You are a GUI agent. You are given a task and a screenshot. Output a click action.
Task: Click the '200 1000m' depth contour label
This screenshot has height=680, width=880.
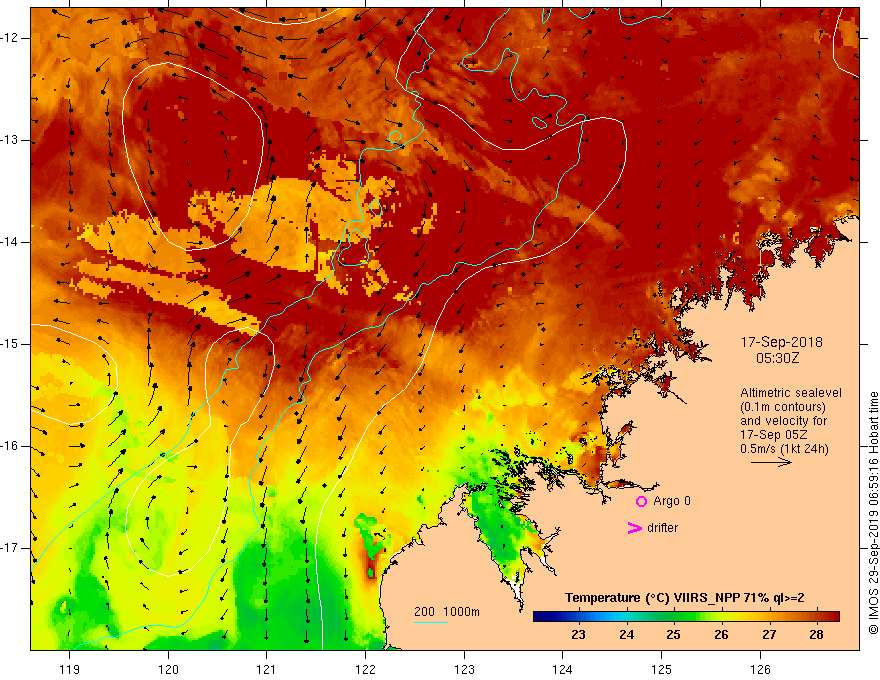pyautogui.click(x=447, y=612)
